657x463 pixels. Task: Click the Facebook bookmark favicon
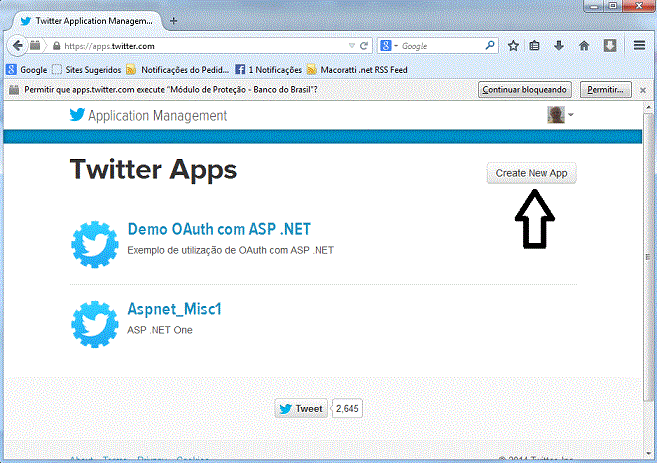[240, 70]
